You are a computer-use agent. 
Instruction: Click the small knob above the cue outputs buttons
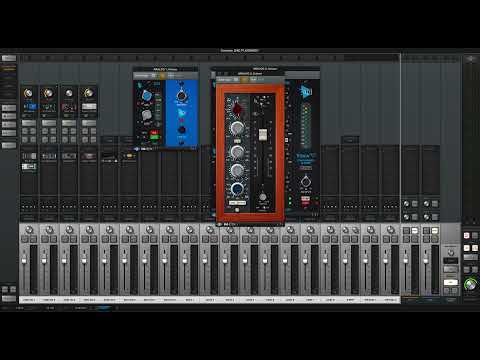tap(451, 252)
